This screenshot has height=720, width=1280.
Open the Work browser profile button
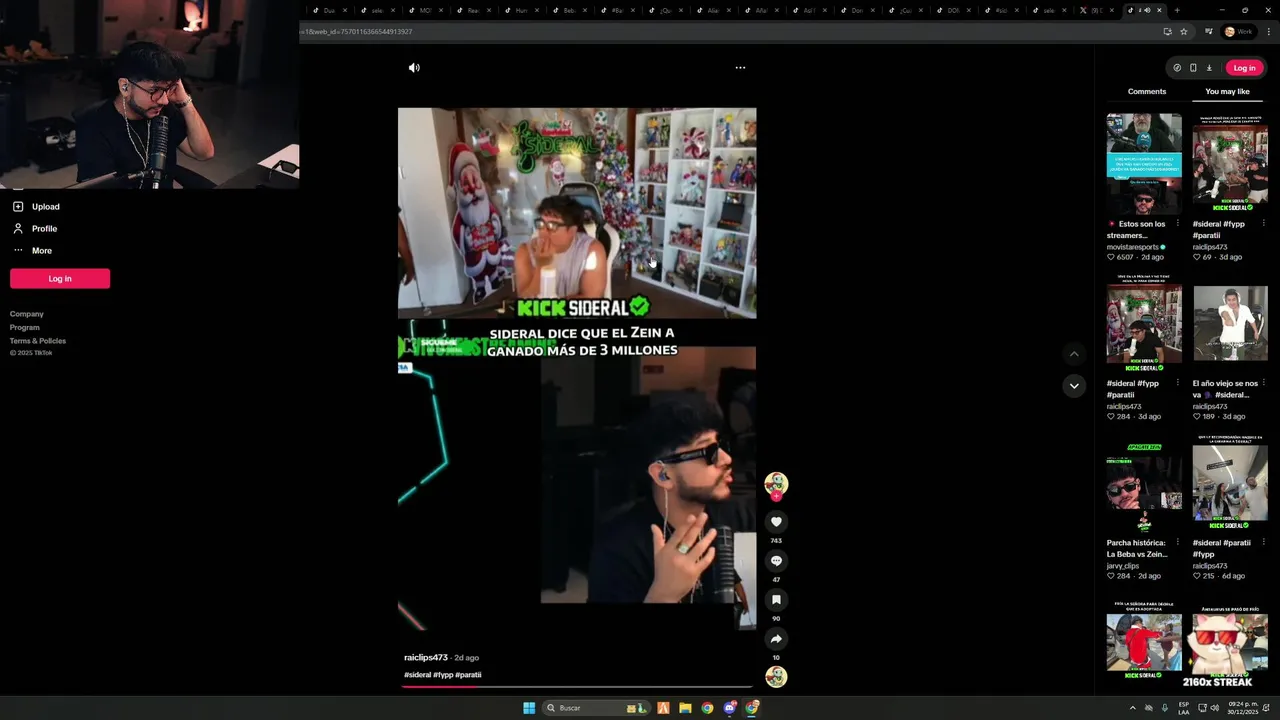(1238, 32)
